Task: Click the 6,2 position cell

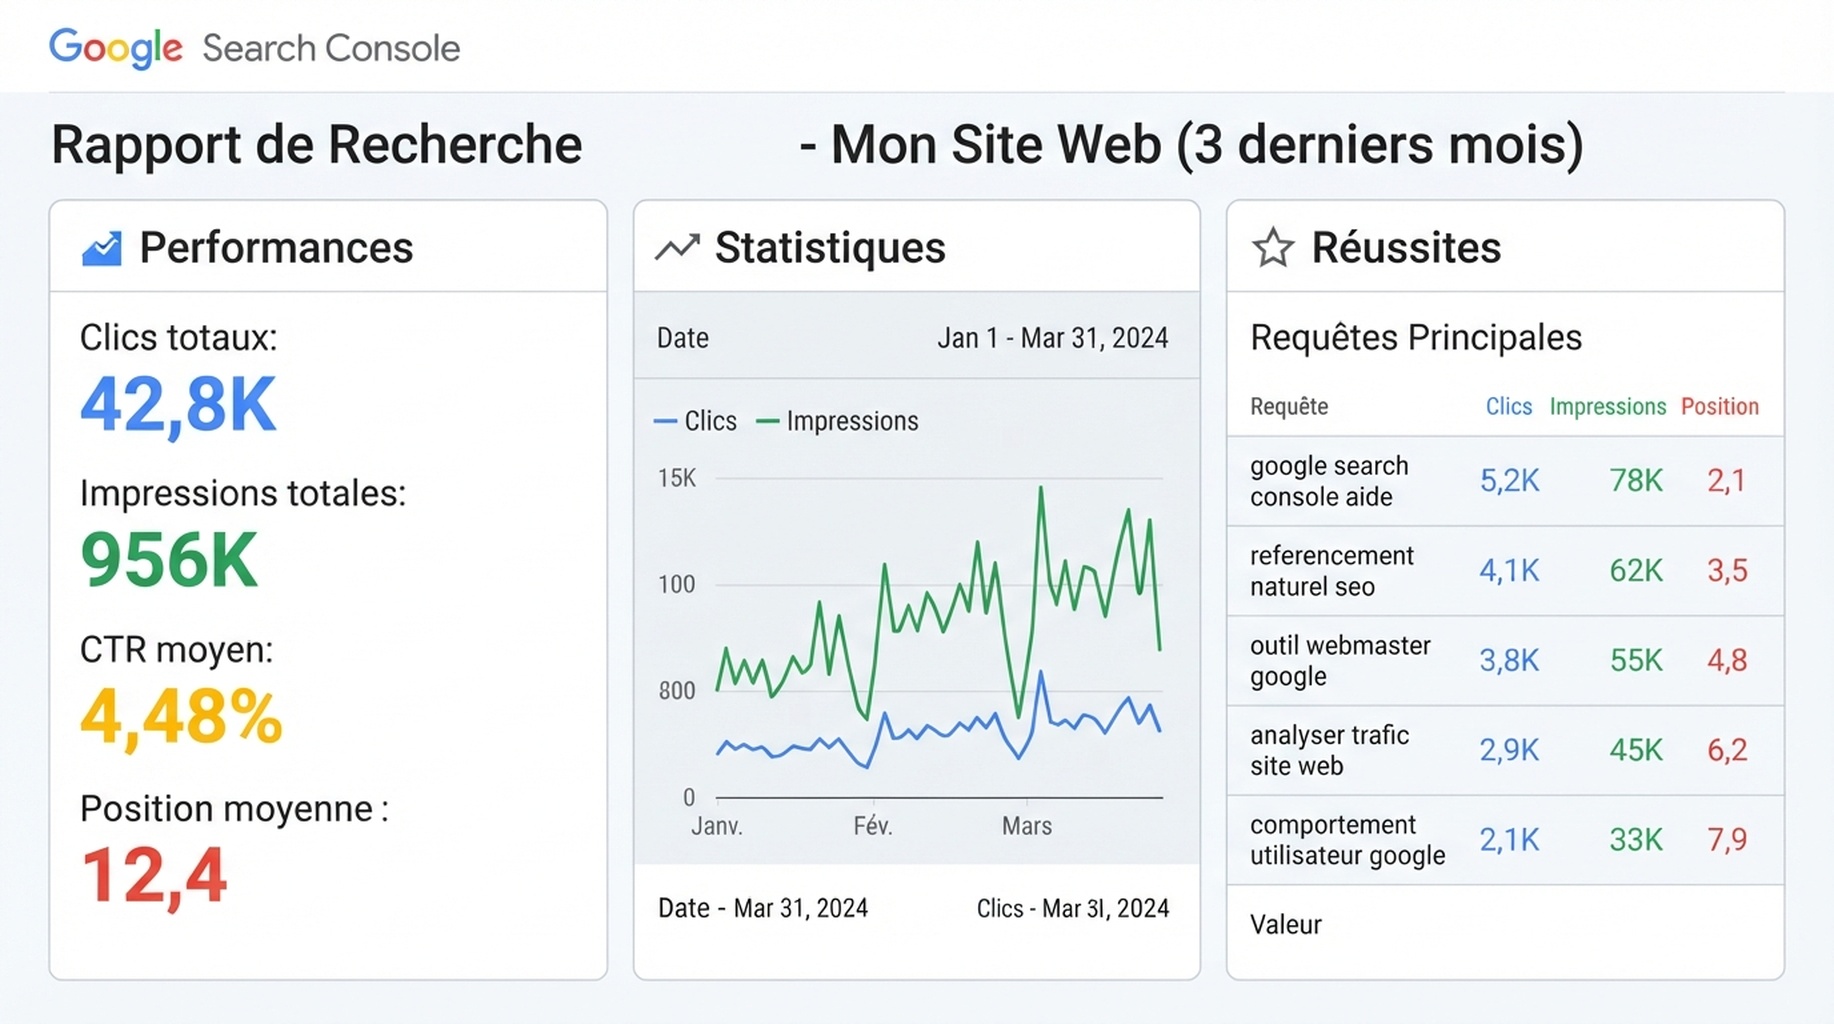Action: pyautogui.click(x=1727, y=750)
